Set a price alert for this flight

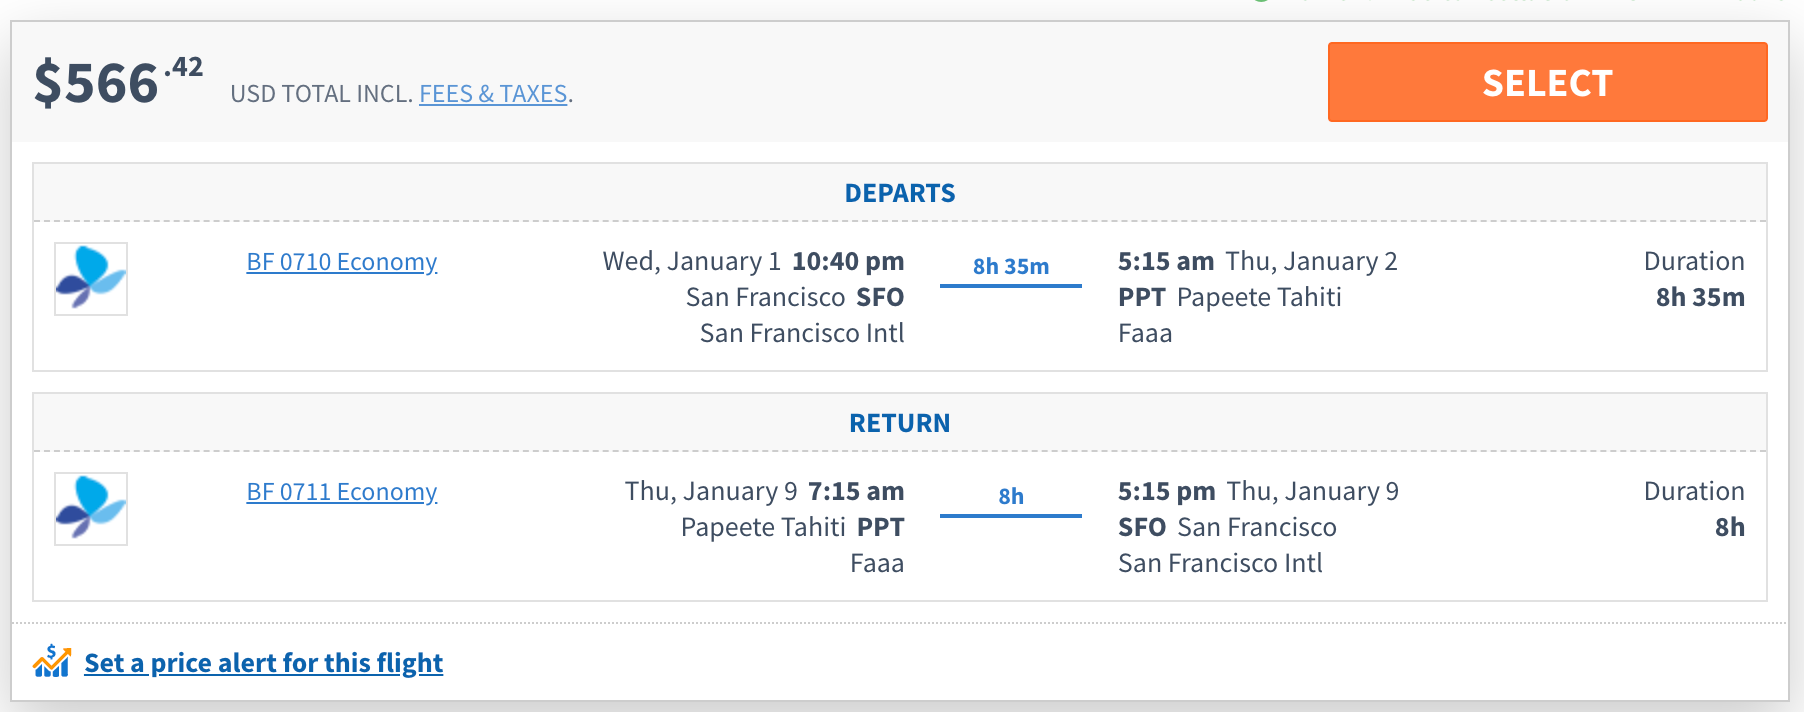(x=263, y=663)
